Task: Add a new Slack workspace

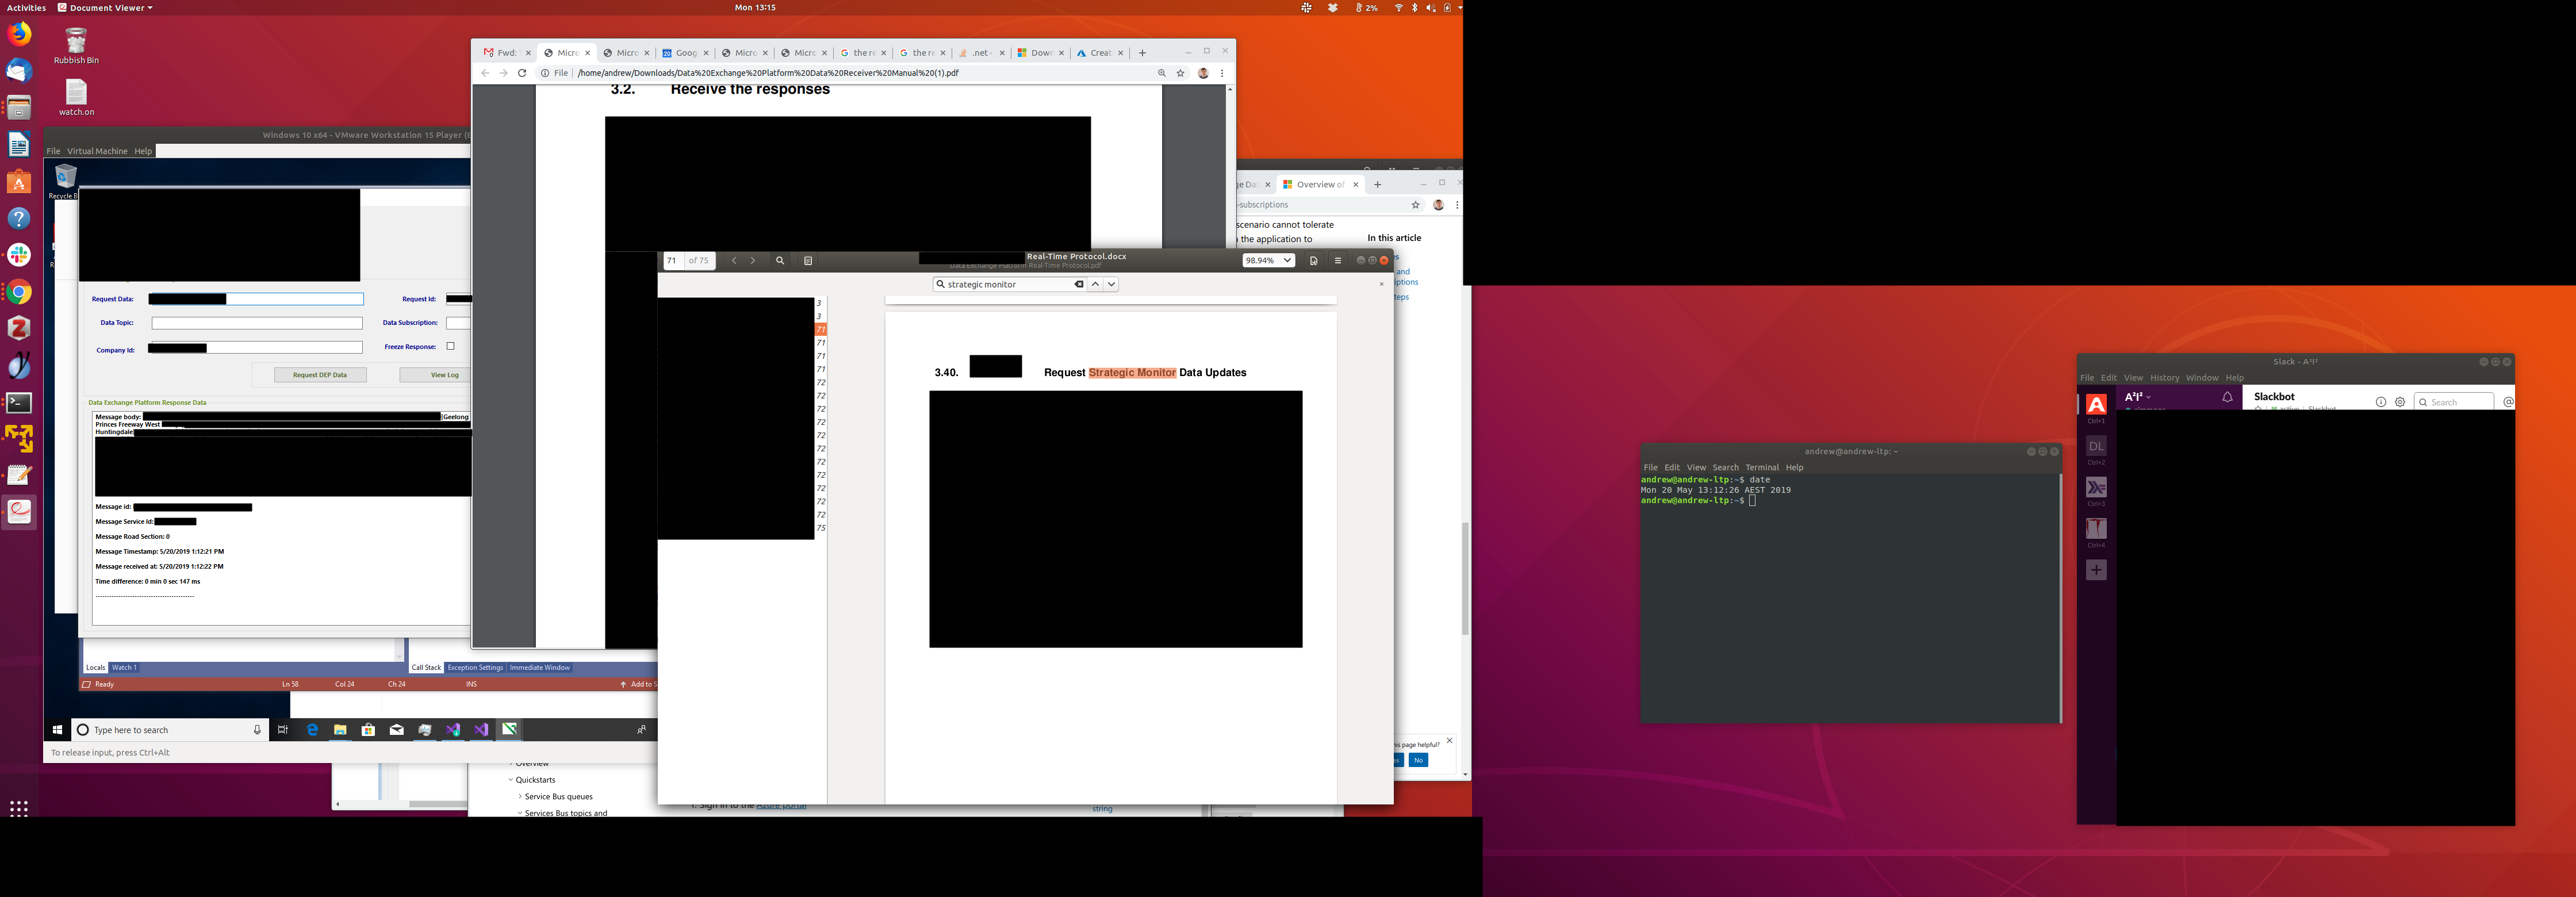Action: [2096, 570]
